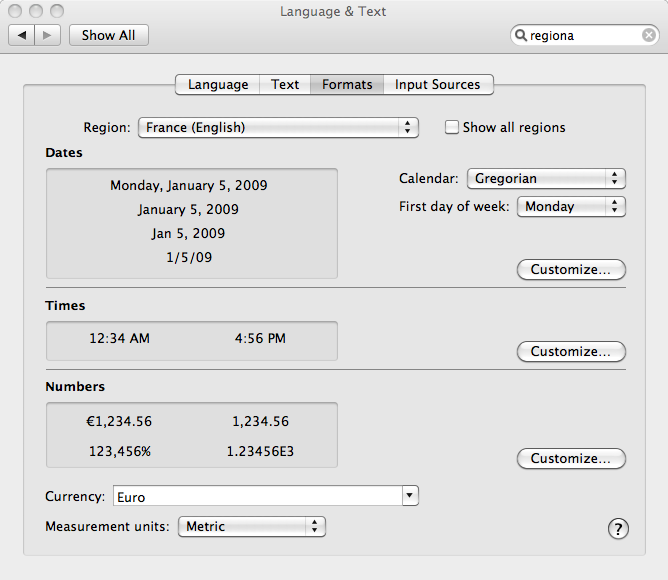Click Customize for Dates formats
This screenshot has width=668, height=580.
571,269
